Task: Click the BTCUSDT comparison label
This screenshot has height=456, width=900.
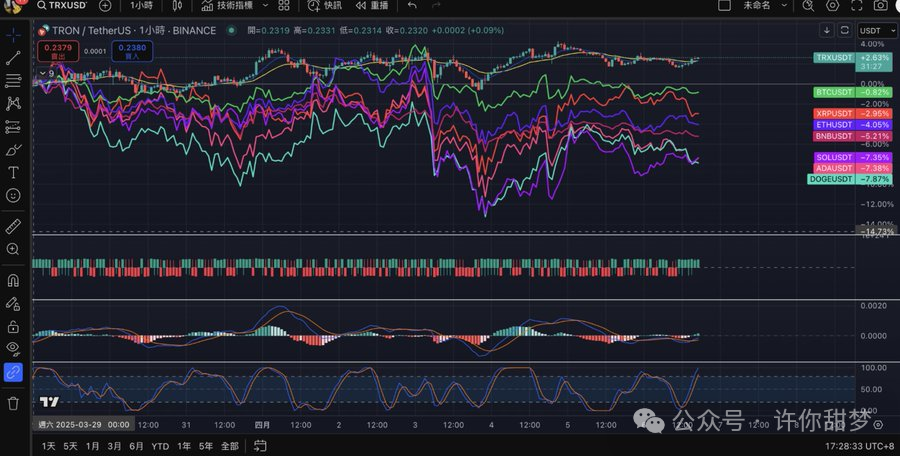Action: click(835, 92)
